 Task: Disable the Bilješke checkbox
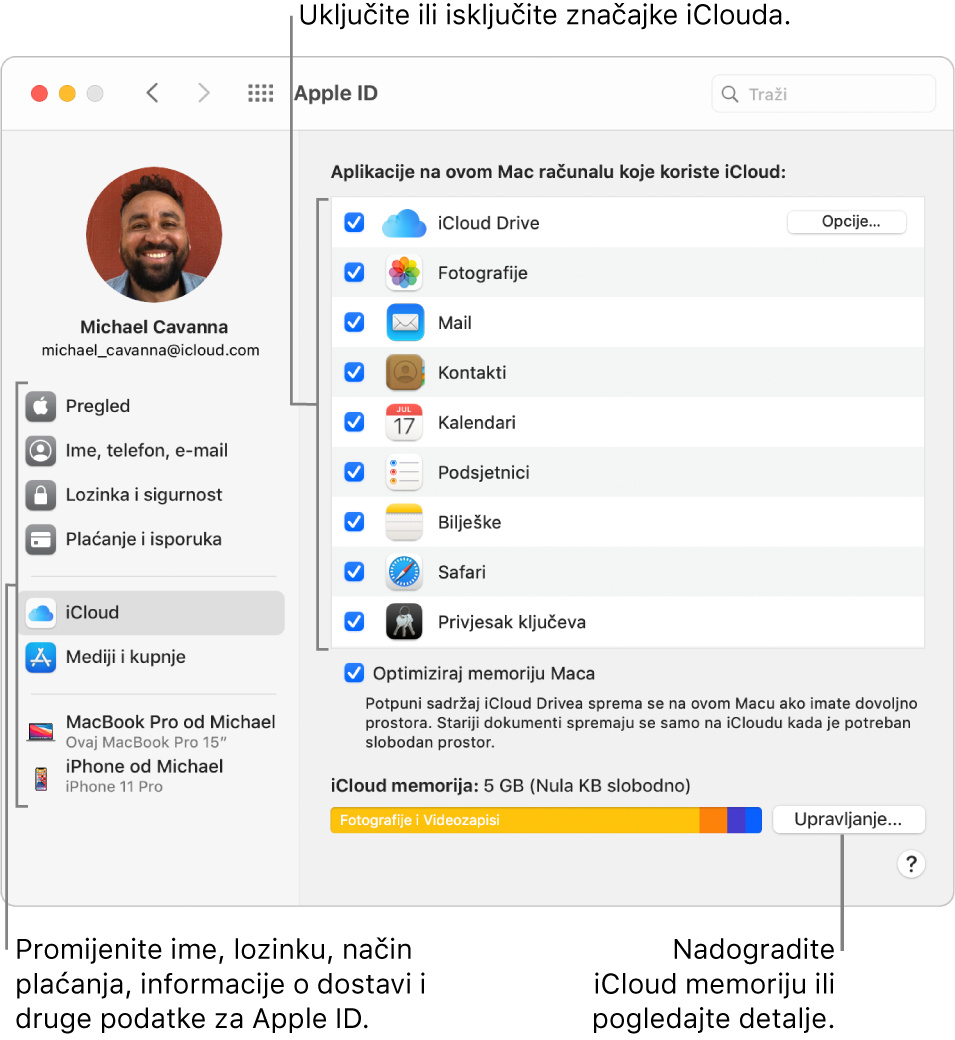(x=354, y=521)
